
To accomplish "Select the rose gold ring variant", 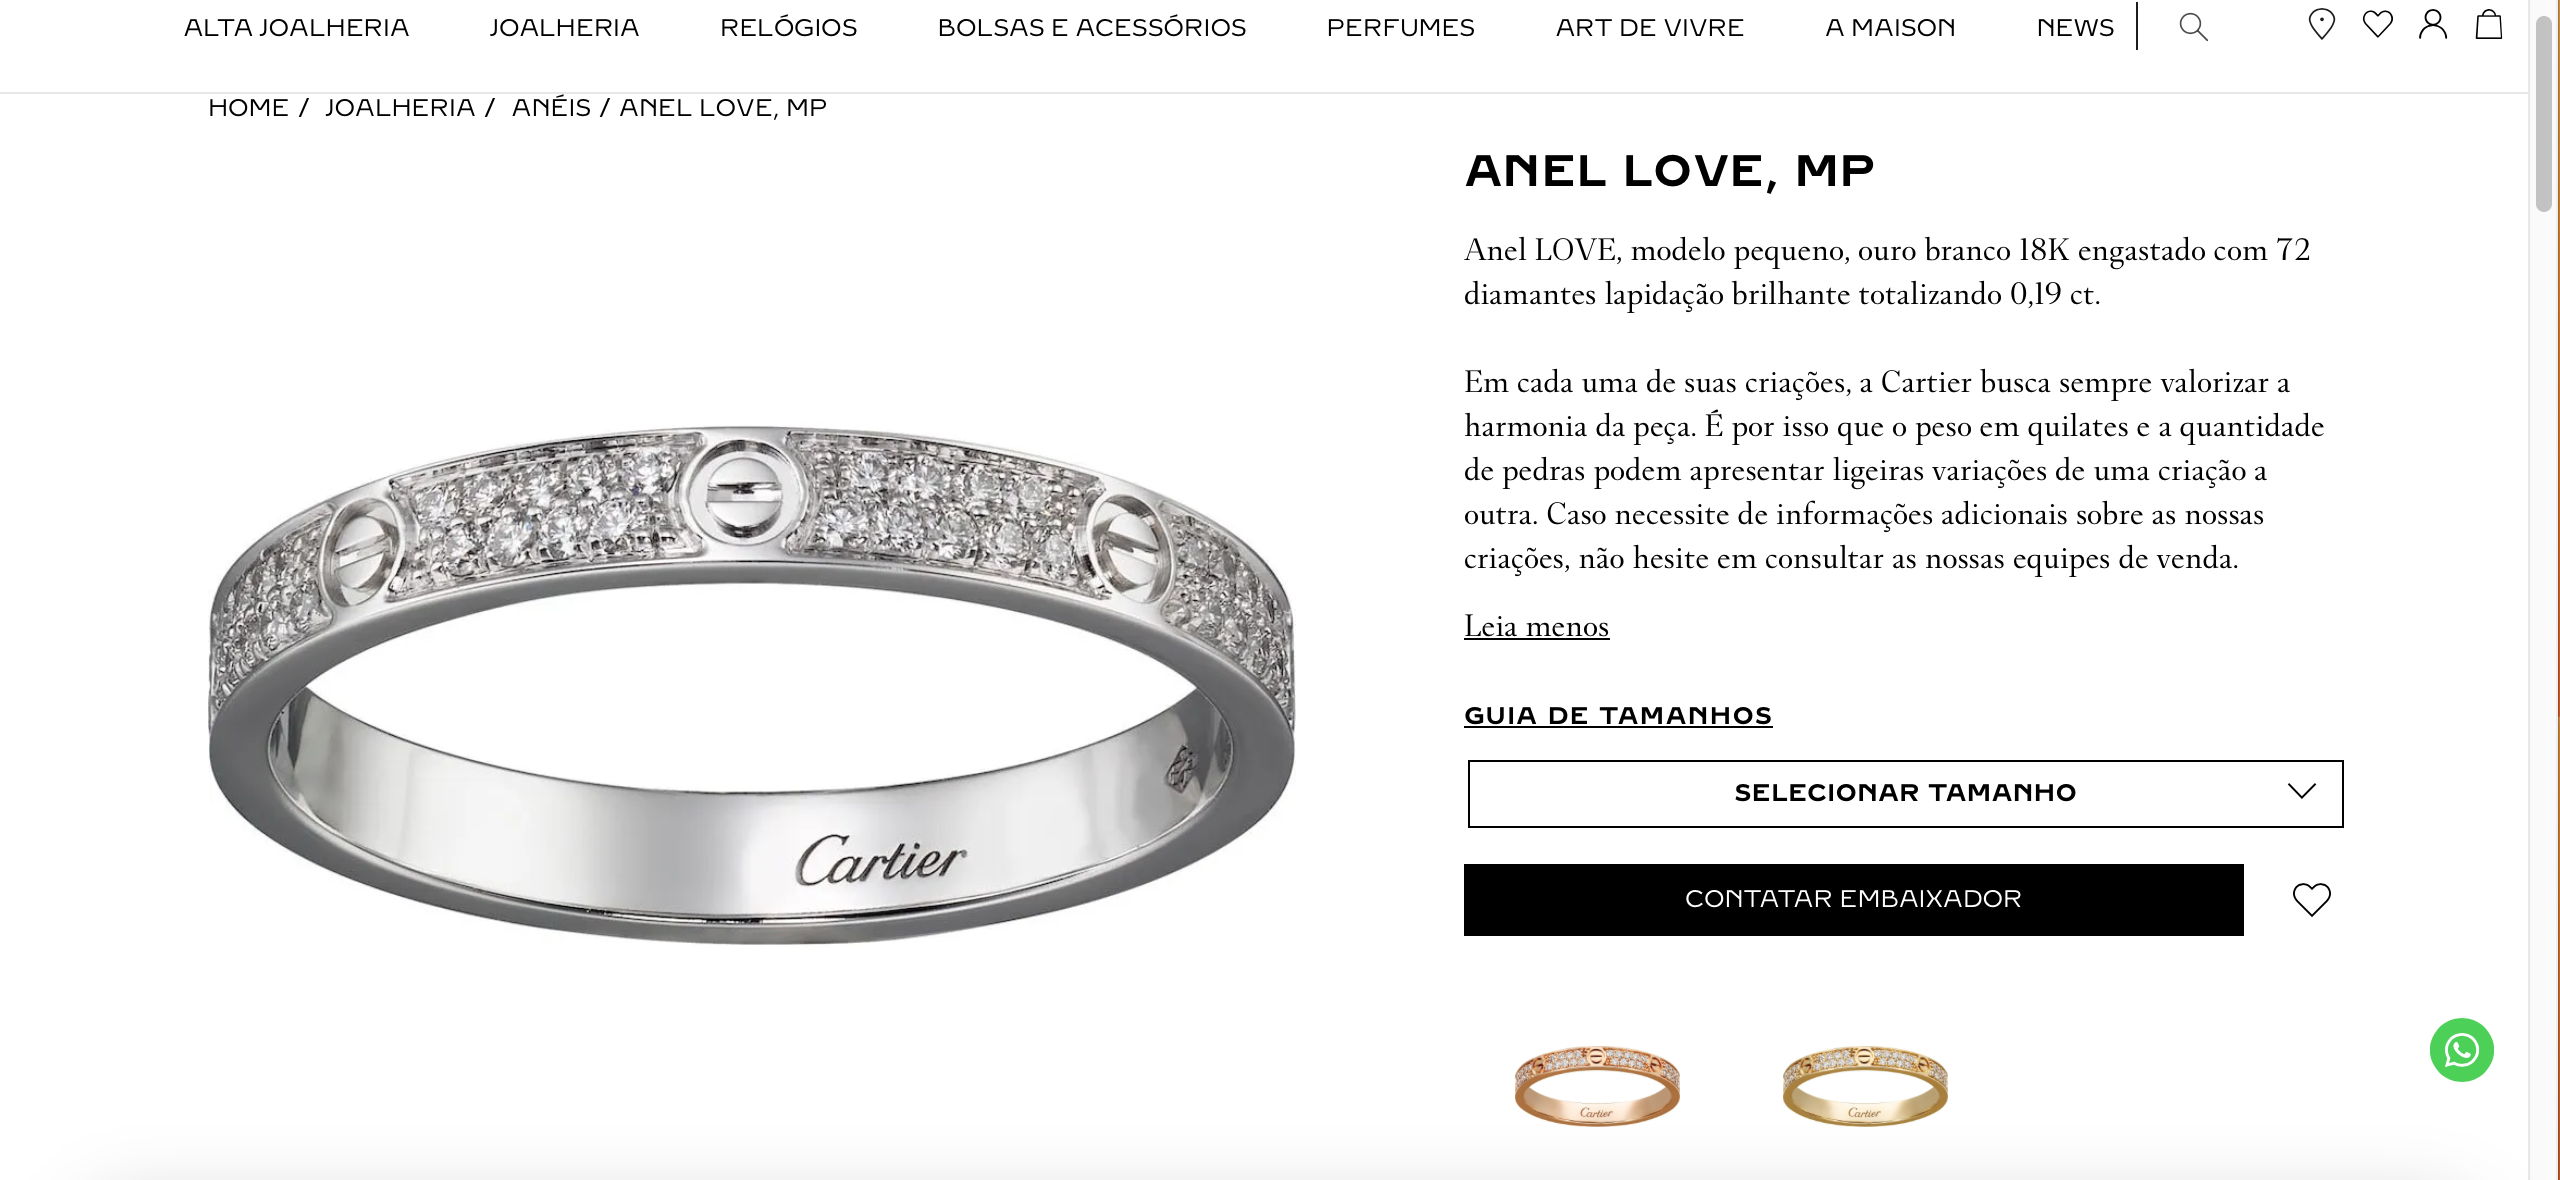I will (1596, 1086).
